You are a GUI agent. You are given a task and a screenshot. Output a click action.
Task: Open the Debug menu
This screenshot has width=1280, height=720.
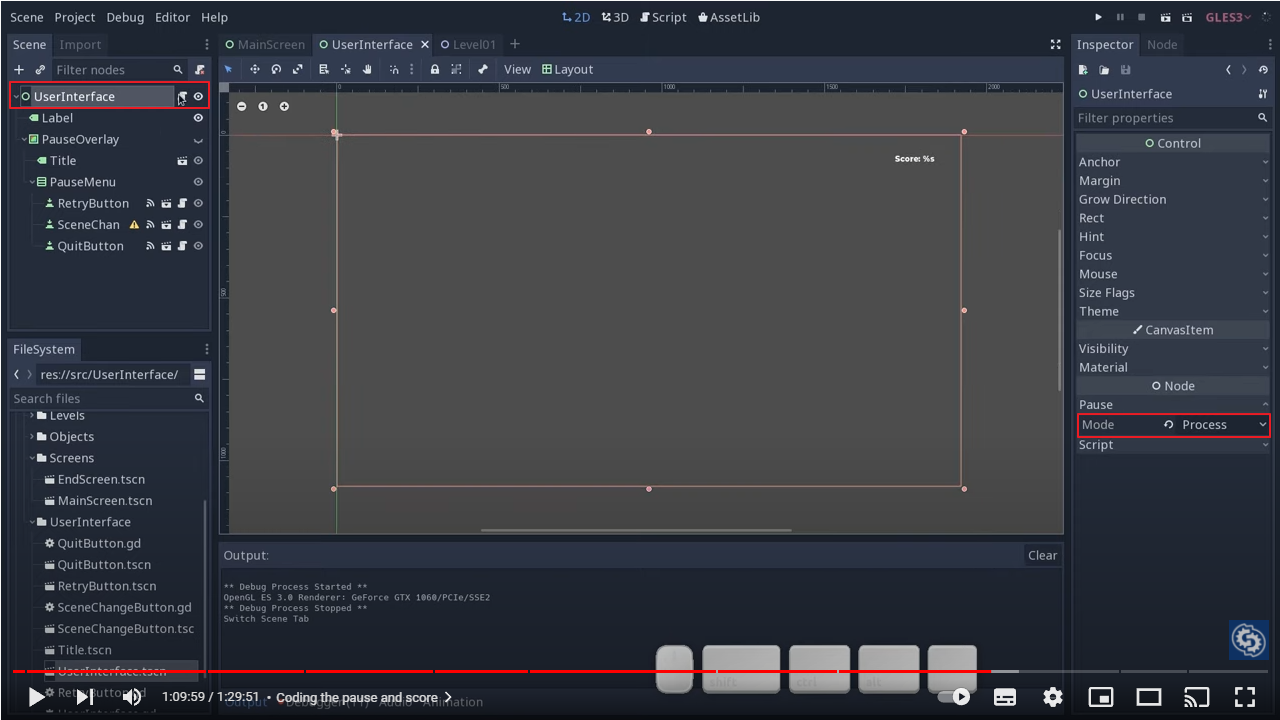point(125,17)
